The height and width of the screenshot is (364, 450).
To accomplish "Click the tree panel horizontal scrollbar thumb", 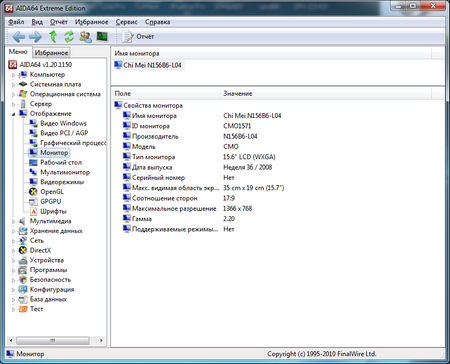I will point(53,340).
